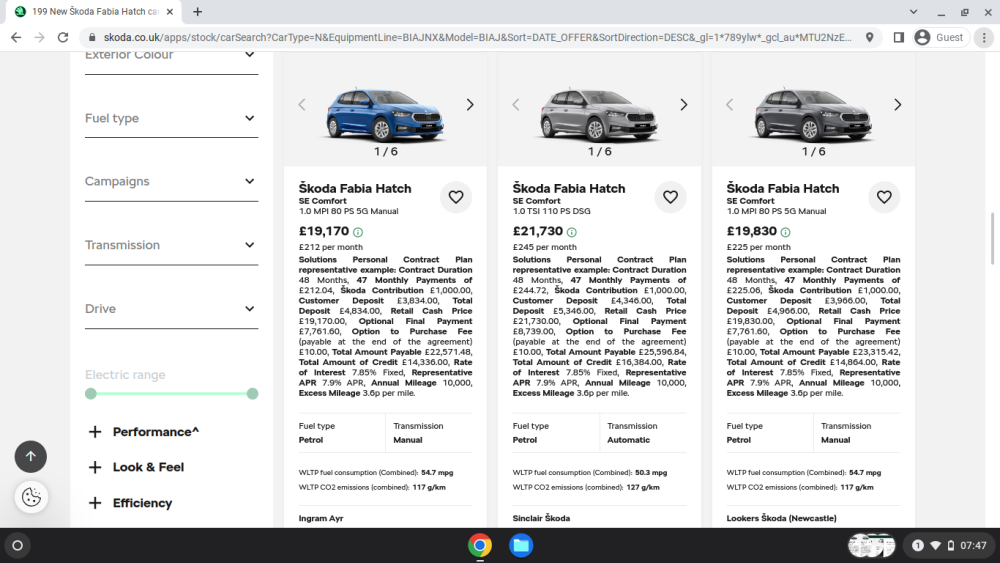1000x563 pixels.
Task: Expand Transmission filter
Action: coord(172,245)
